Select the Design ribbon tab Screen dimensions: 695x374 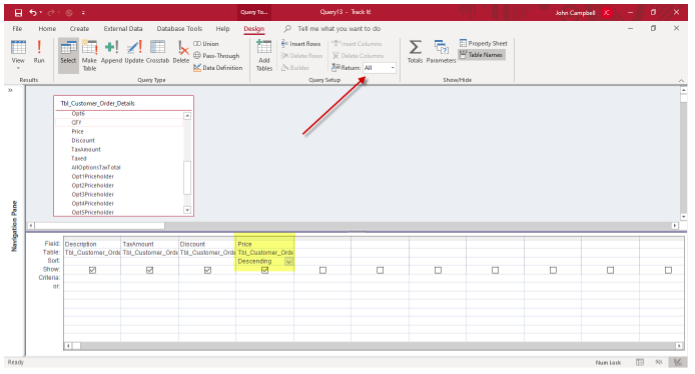coord(254,28)
